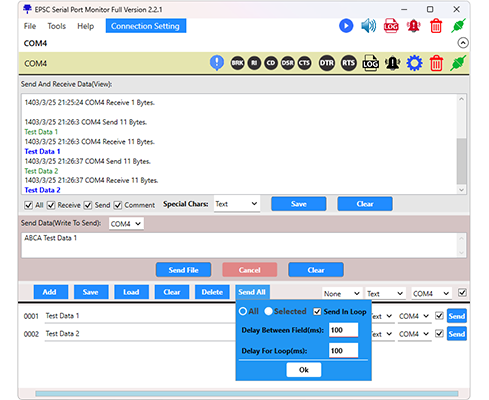Click the CTS signal indicator
This screenshot has height=400, width=489.
pyautogui.click(x=304, y=63)
